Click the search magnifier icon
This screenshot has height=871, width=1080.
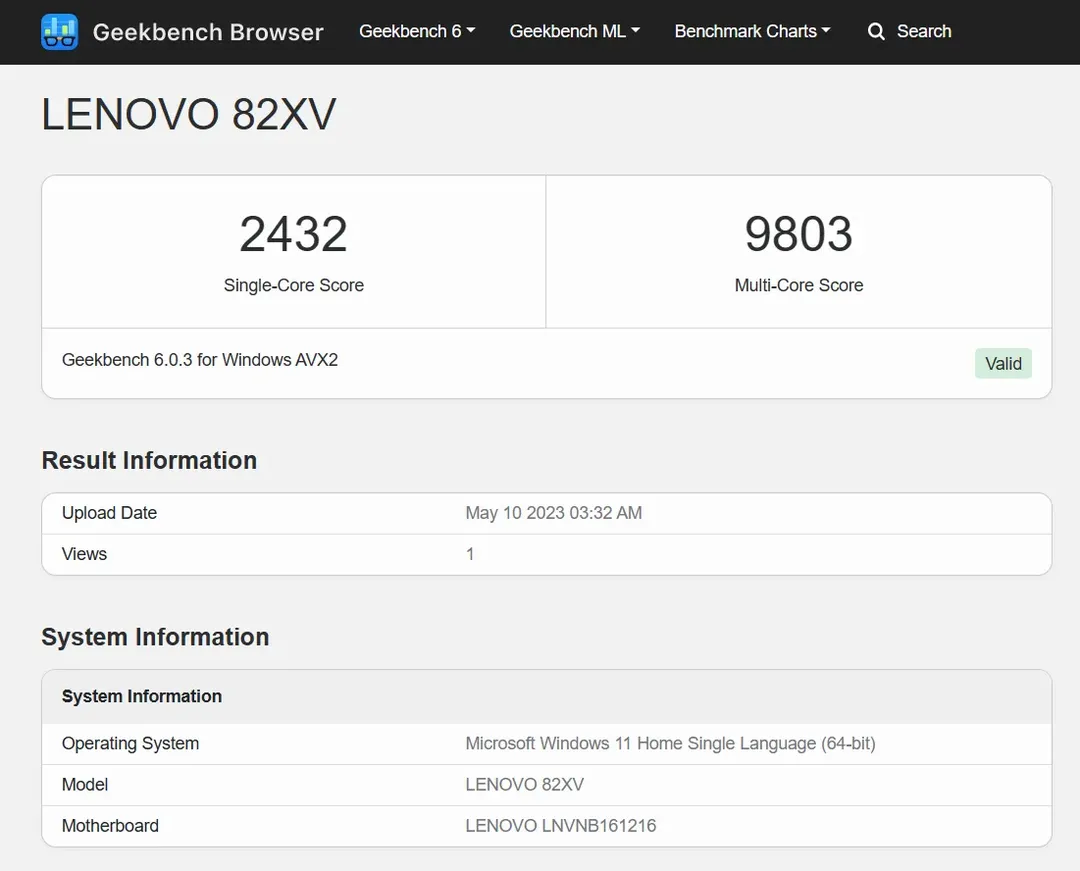tap(876, 32)
